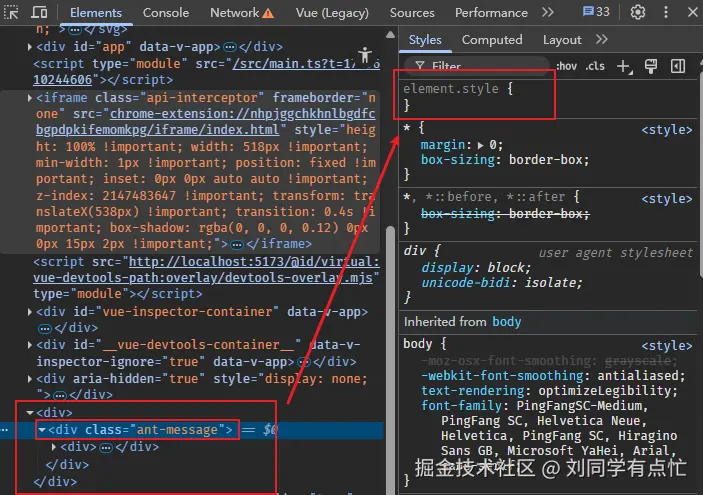This screenshot has height=495, width=703.
Task: Open the Vue (Legacy) tab
Action: 332,13
